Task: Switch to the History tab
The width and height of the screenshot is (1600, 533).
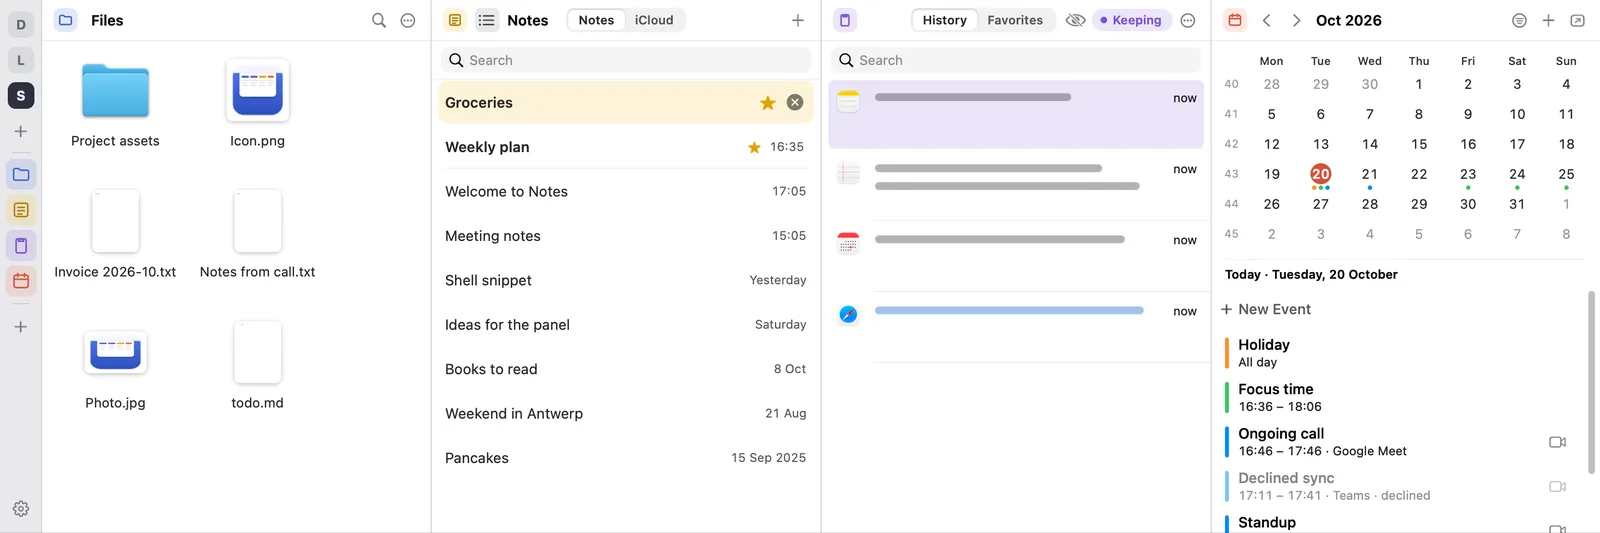Action: (944, 20)
